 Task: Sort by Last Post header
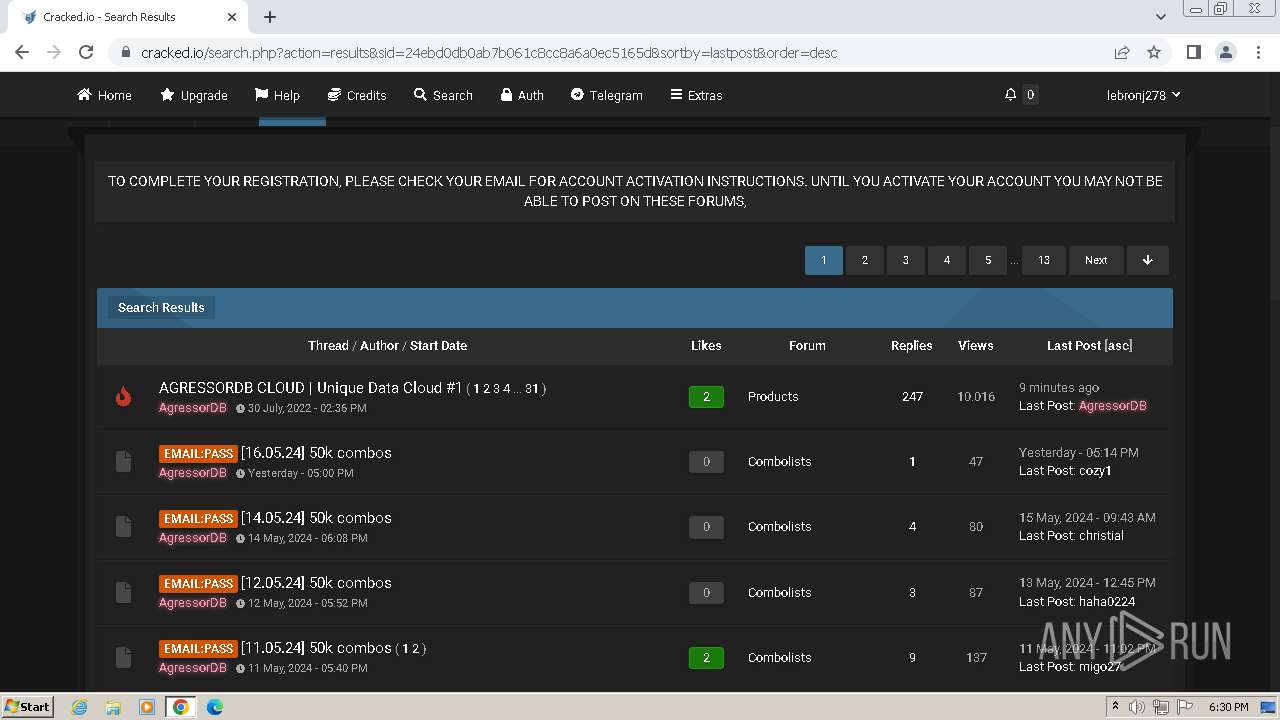[1074, 345]
